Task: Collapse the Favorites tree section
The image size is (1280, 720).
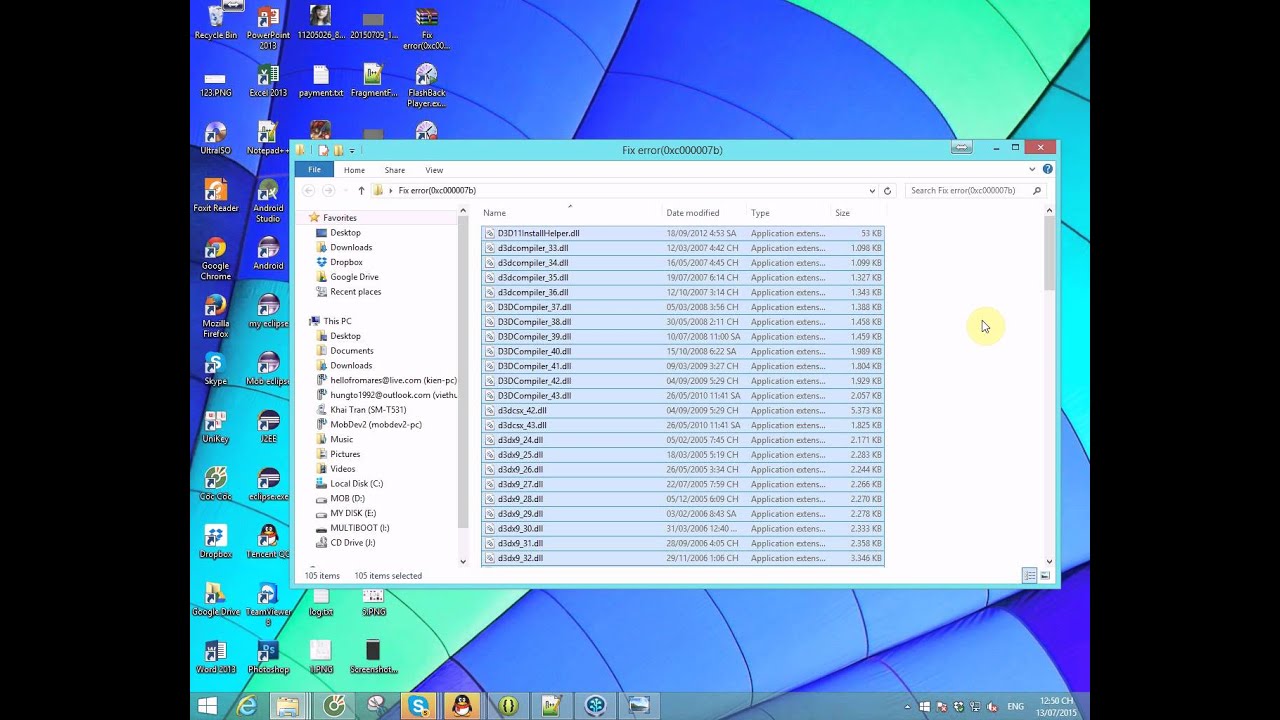Action: pos(302,217)
